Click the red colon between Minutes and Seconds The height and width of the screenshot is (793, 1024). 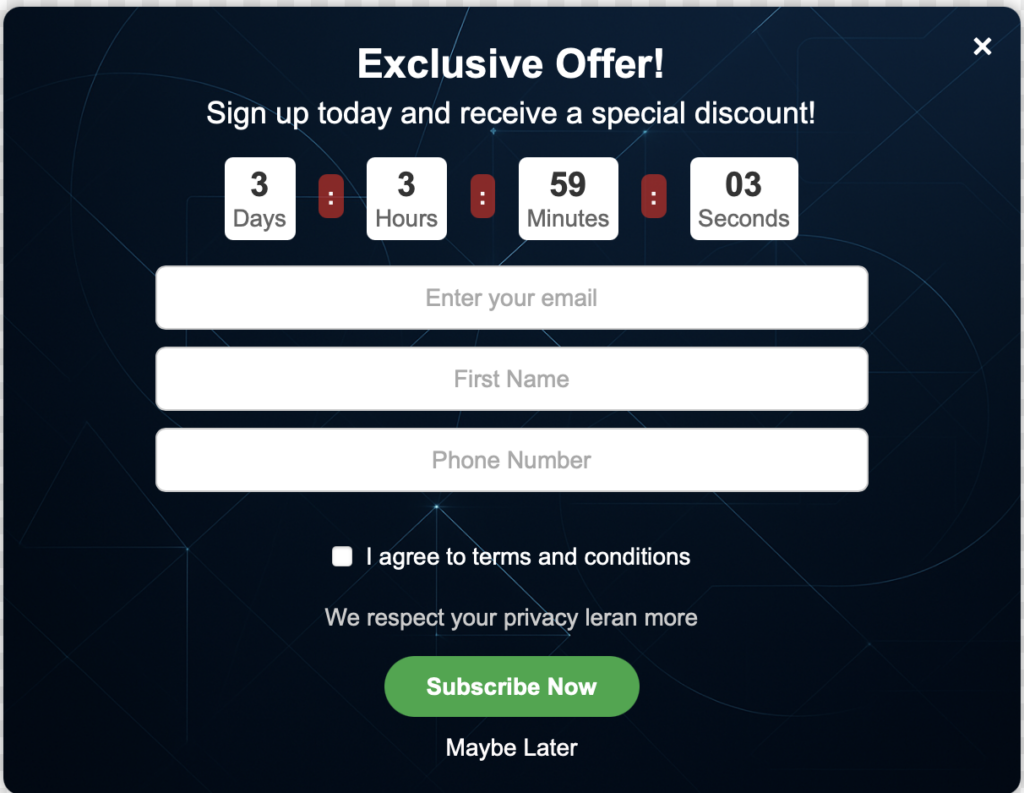point(654,197)
